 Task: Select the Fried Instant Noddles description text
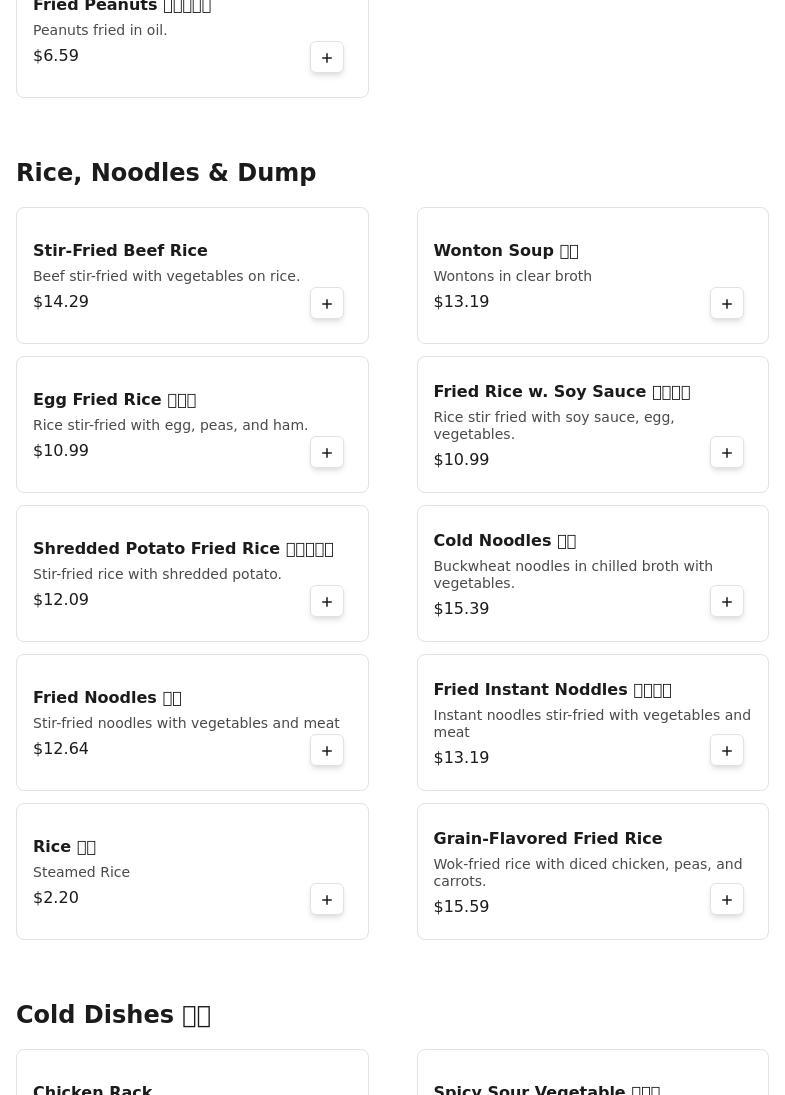point(591,723)
